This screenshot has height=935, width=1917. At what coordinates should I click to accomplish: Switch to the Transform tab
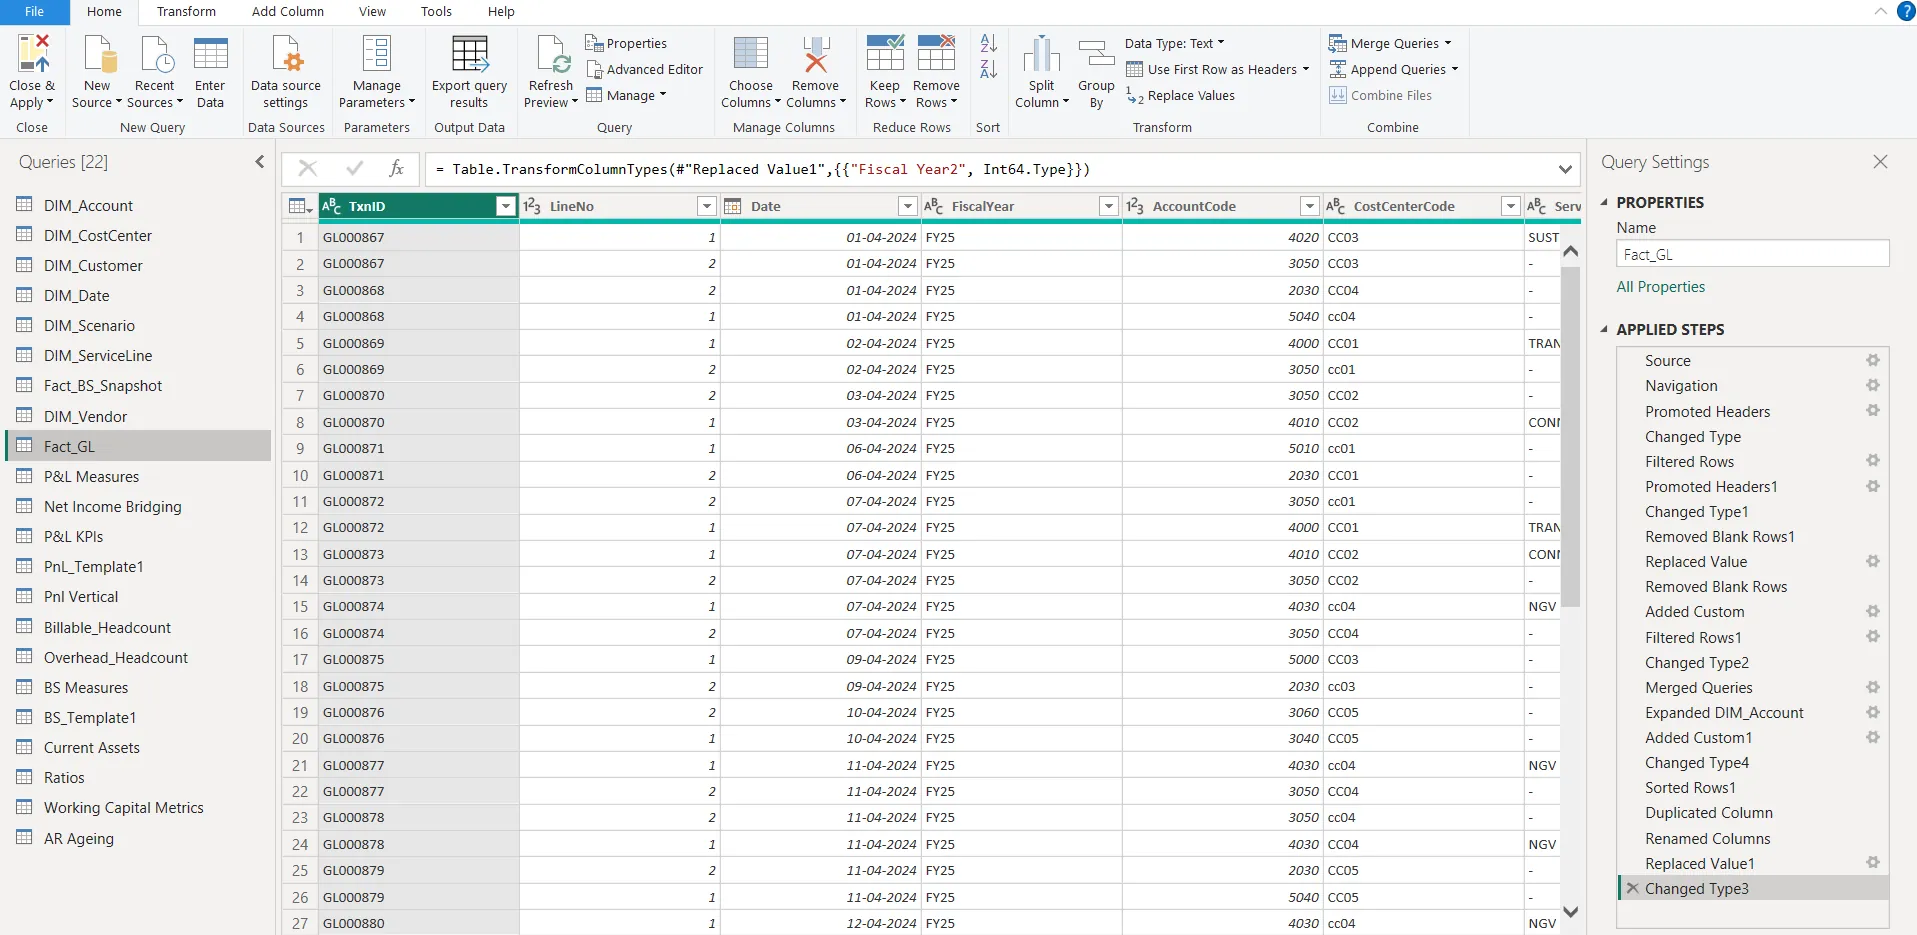click(x=186, y=12)
